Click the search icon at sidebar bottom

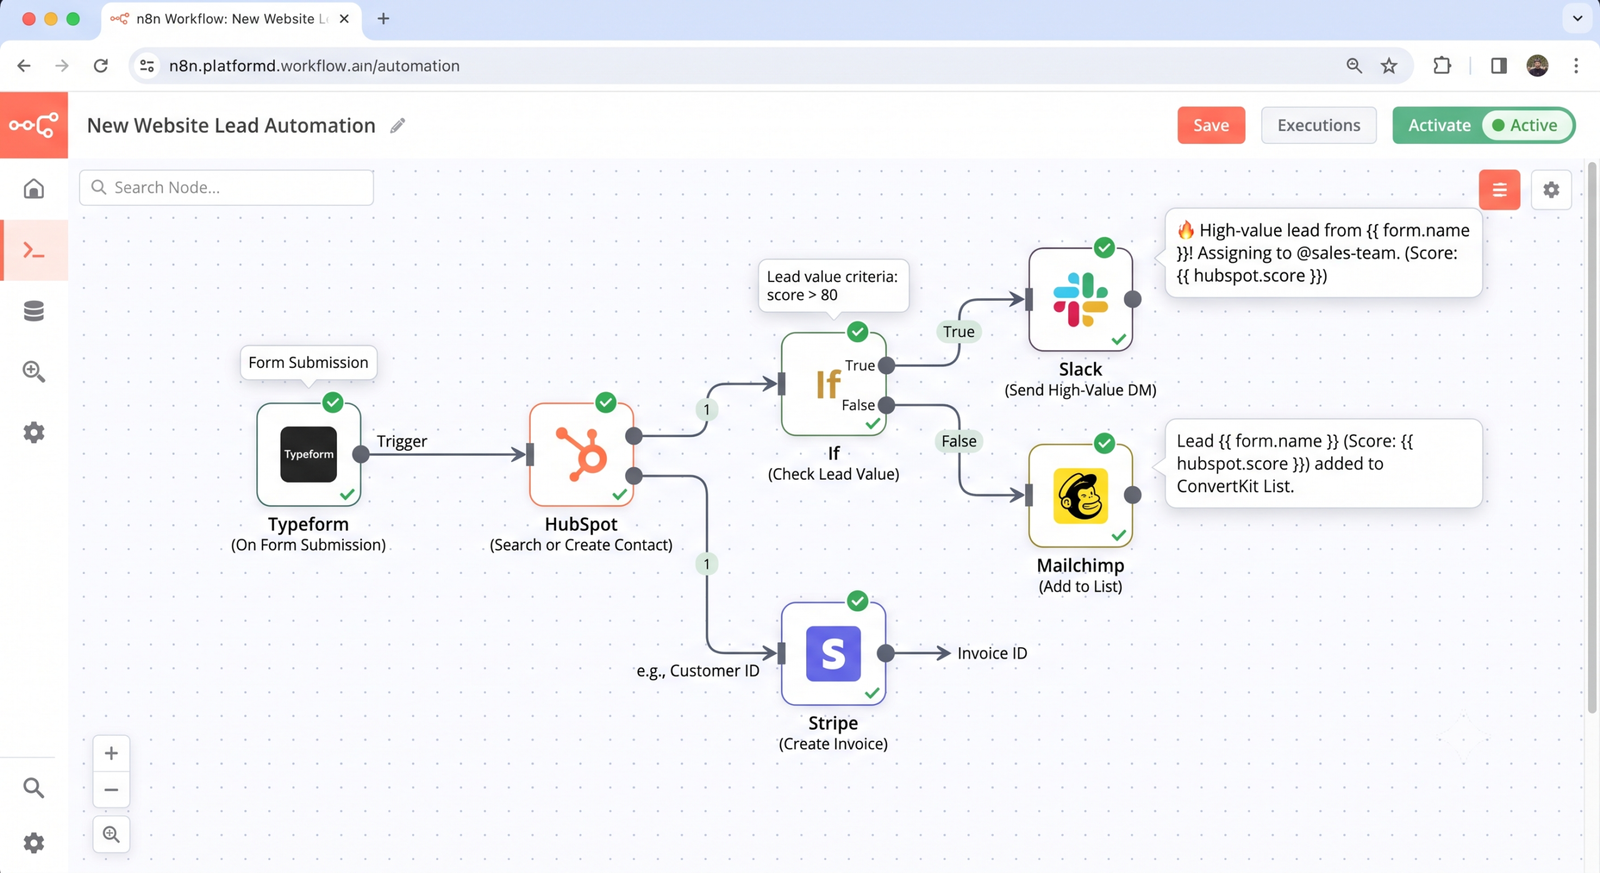point(34,788)
